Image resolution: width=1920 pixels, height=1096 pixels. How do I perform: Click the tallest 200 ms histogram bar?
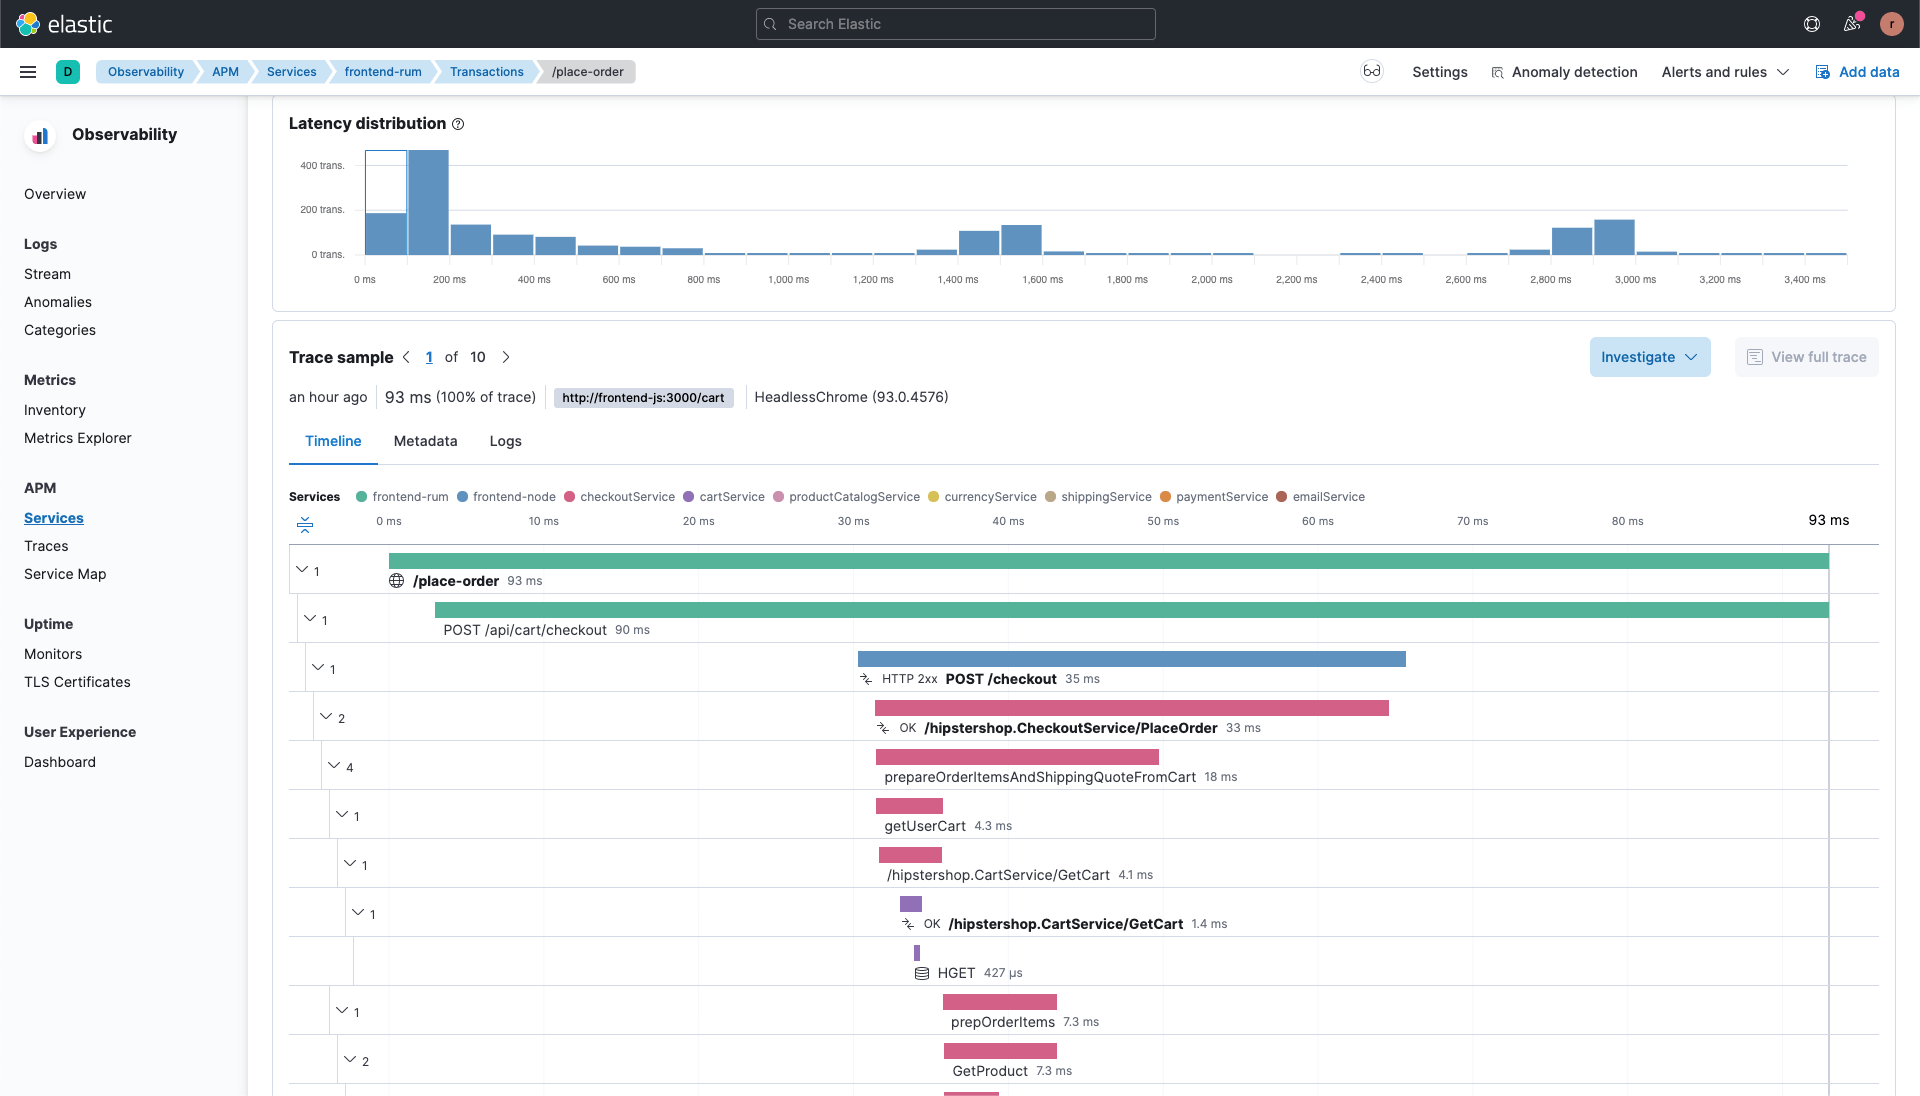point(428,202)
